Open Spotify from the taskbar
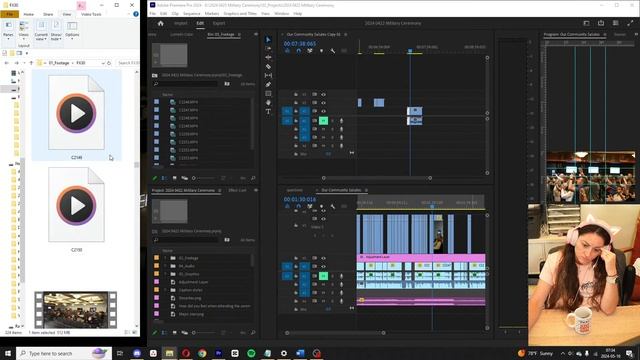Image resolution: width=640 pixels, height=360 pixels. coord(251,353)
